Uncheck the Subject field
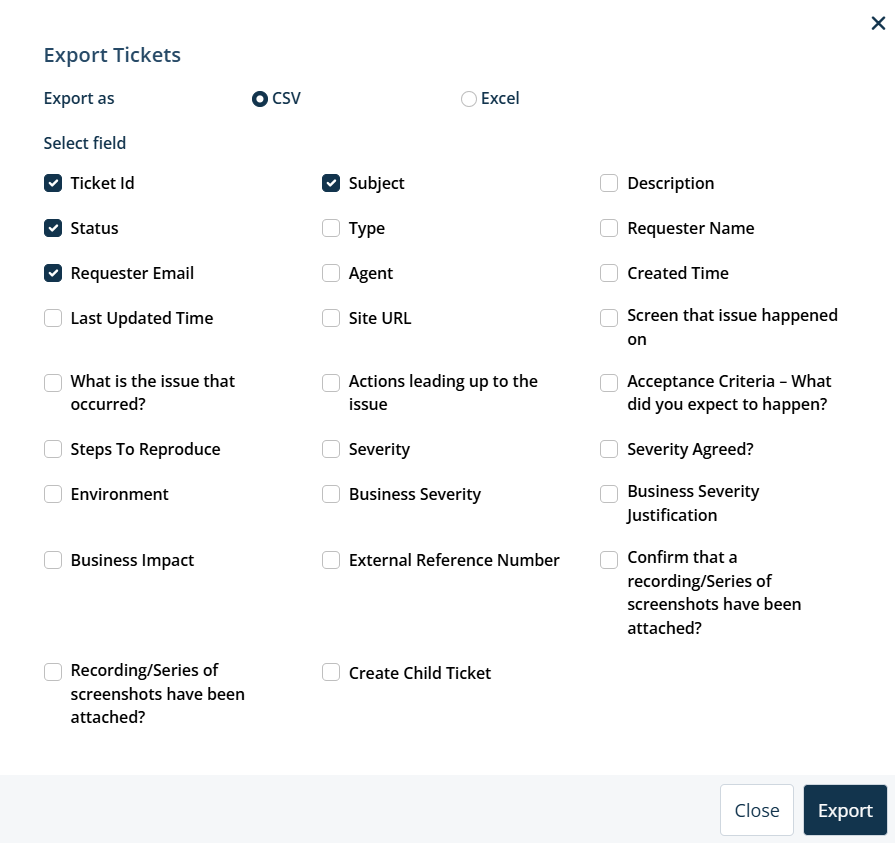Screen dimensions: 895x843 (x=331, y=183)
